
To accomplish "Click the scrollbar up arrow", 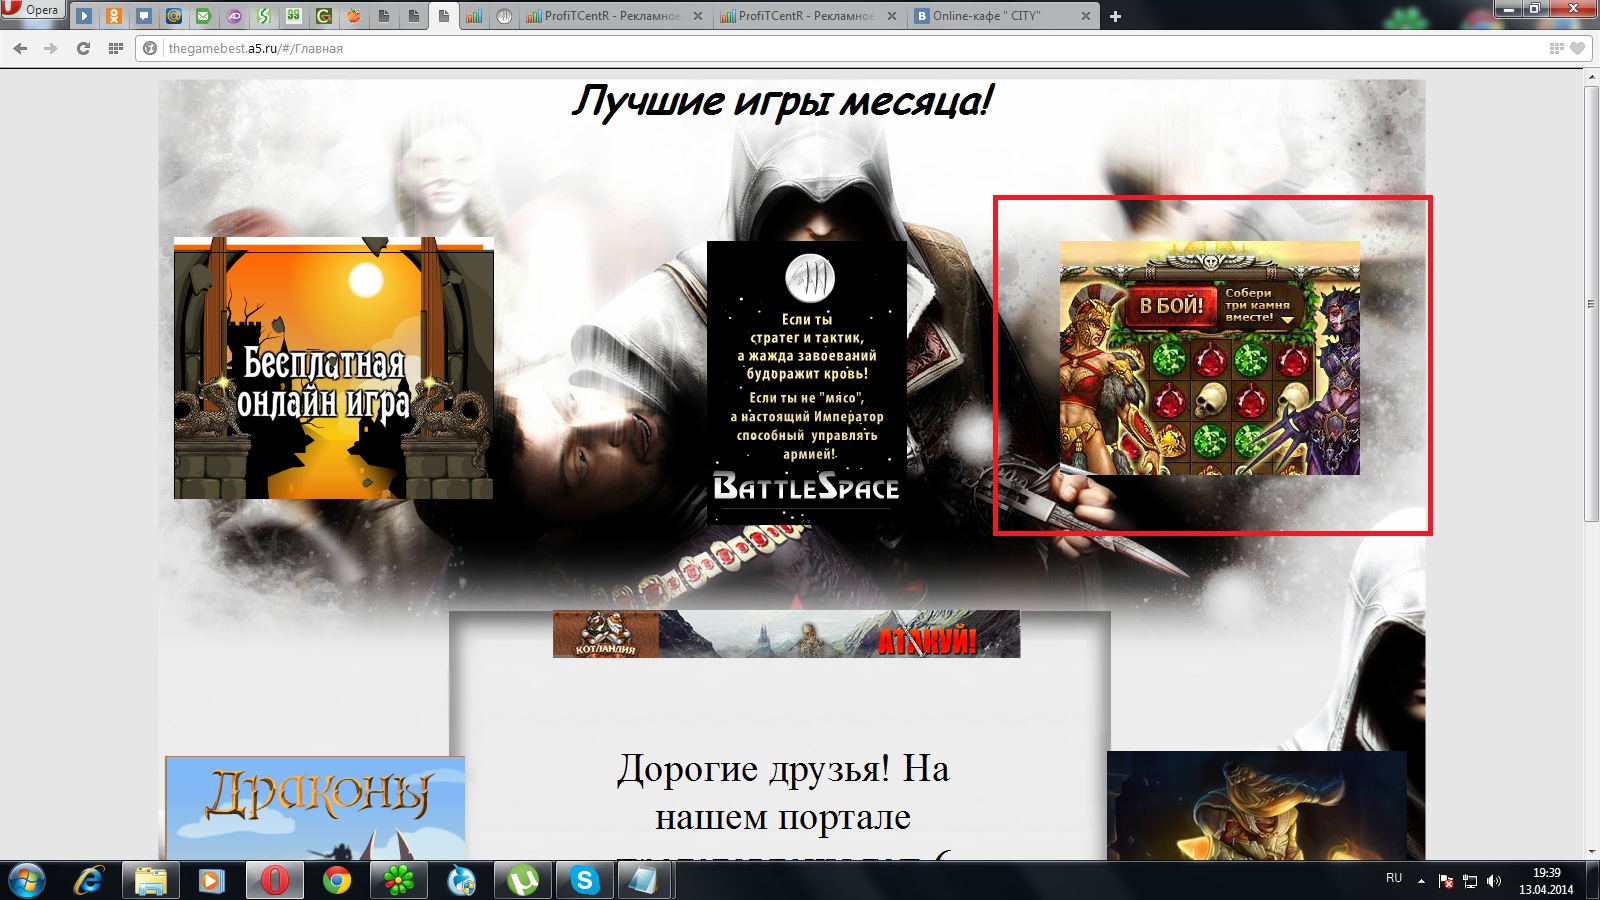I will click(x=1591, y=77).
